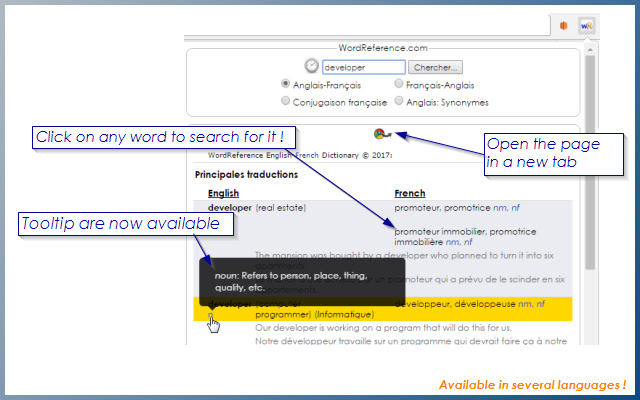Click the orange extension icon in toolbar
Image resolution: width=640 pixels, height=400 pixels.
tap(563, 26)
